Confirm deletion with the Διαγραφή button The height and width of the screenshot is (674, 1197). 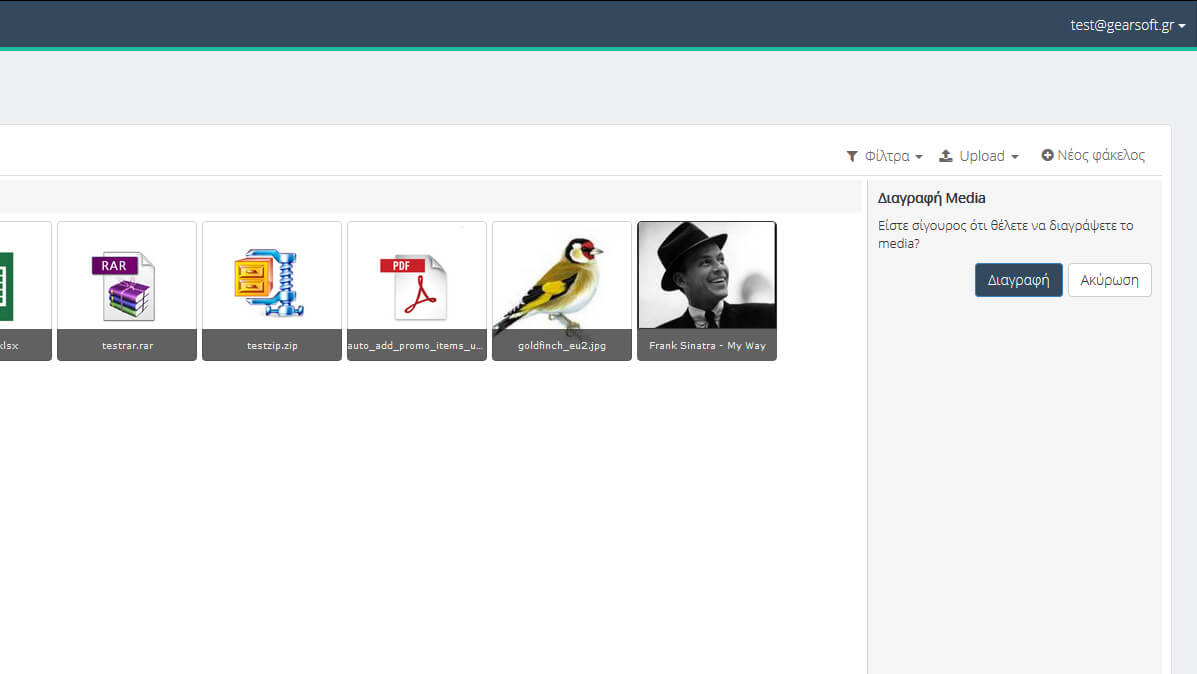coord(1018,280)
